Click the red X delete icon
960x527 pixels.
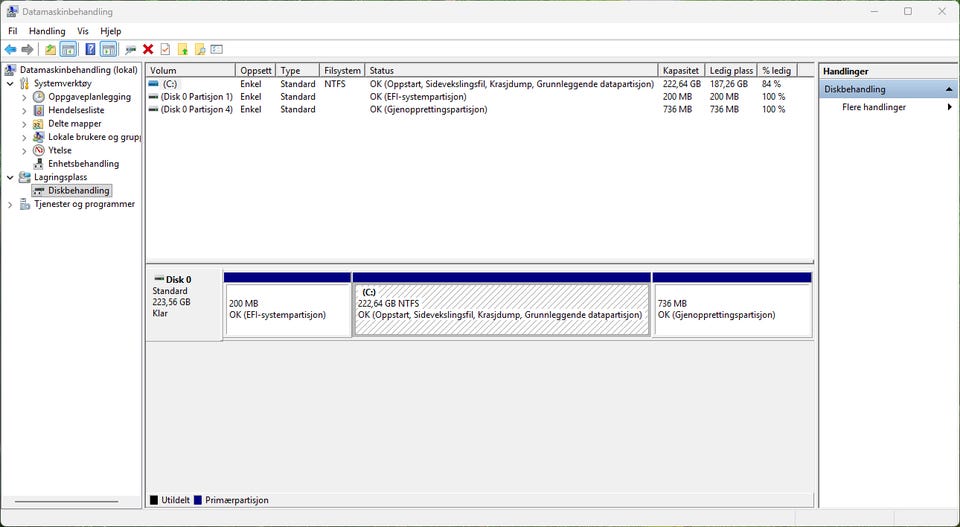point(148,50)
